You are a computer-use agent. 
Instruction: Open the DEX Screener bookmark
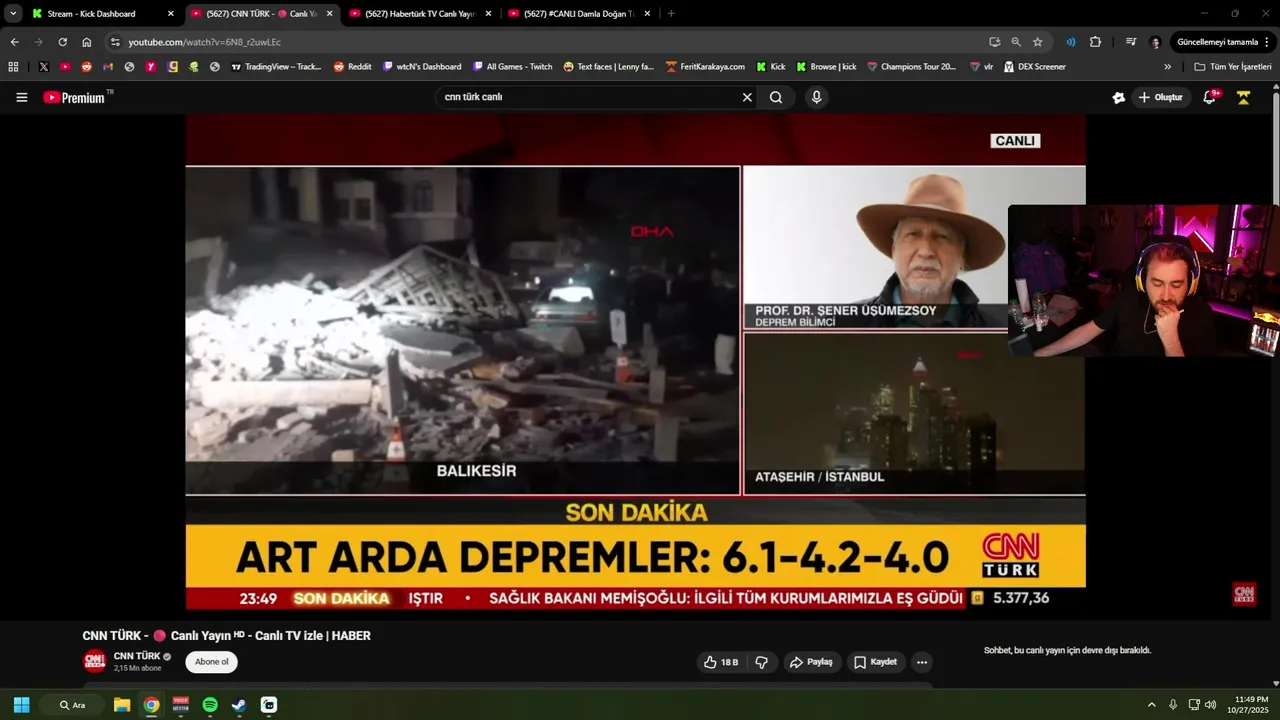(x=1034, y=67)
